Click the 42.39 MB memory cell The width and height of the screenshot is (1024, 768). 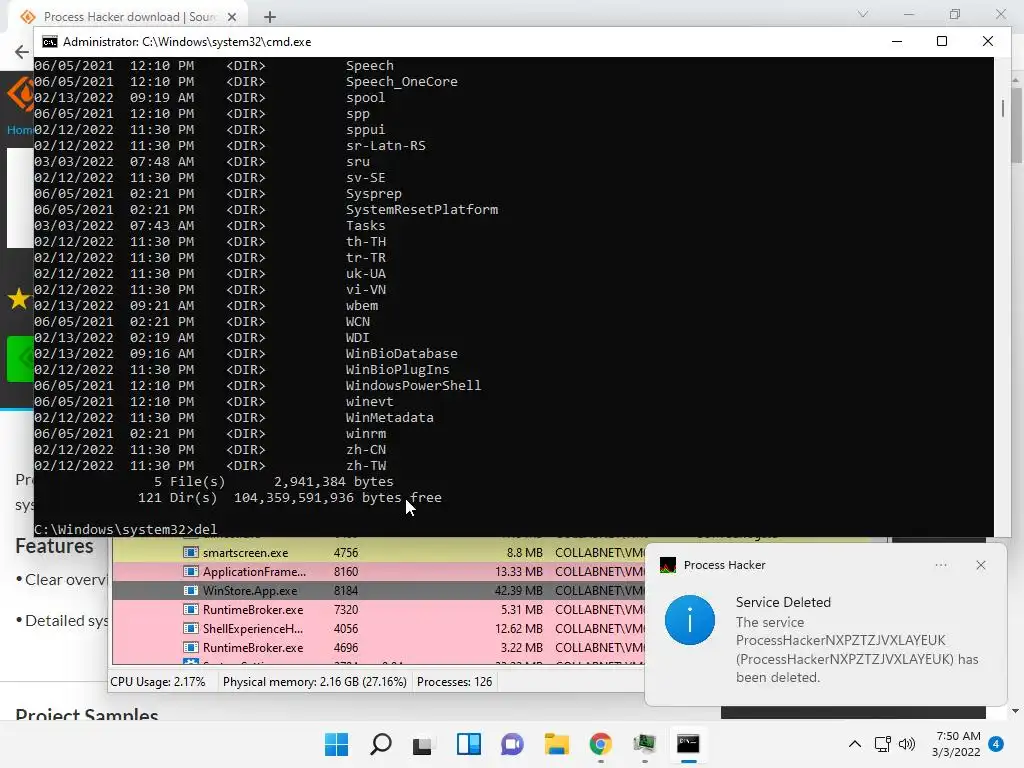click(x=519, y=590)
